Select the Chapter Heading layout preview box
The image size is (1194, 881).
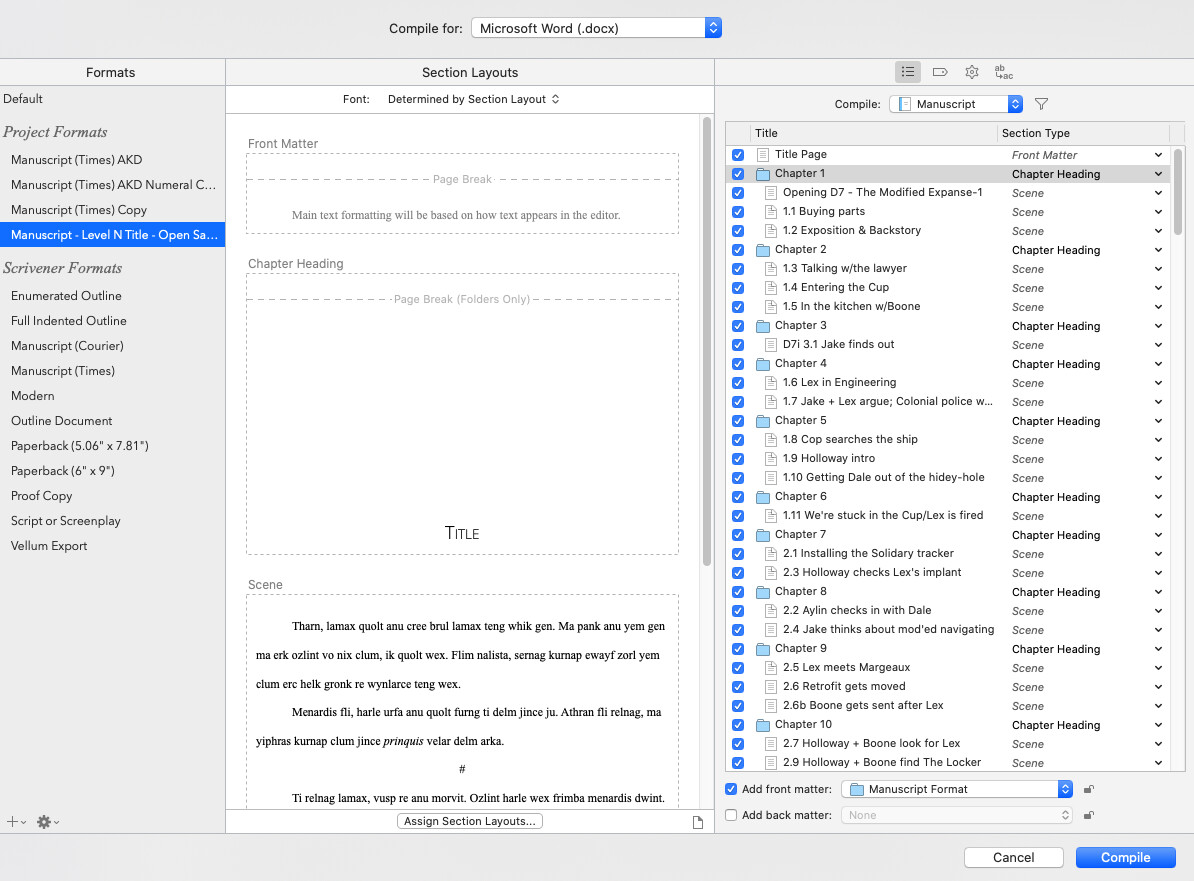[462, 414]
